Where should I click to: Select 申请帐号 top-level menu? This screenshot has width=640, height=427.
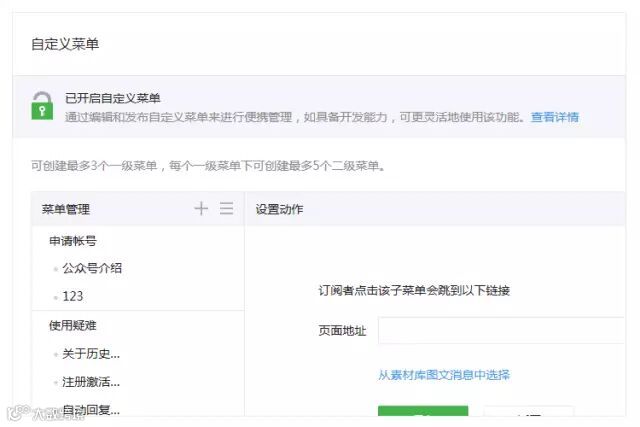73,241
